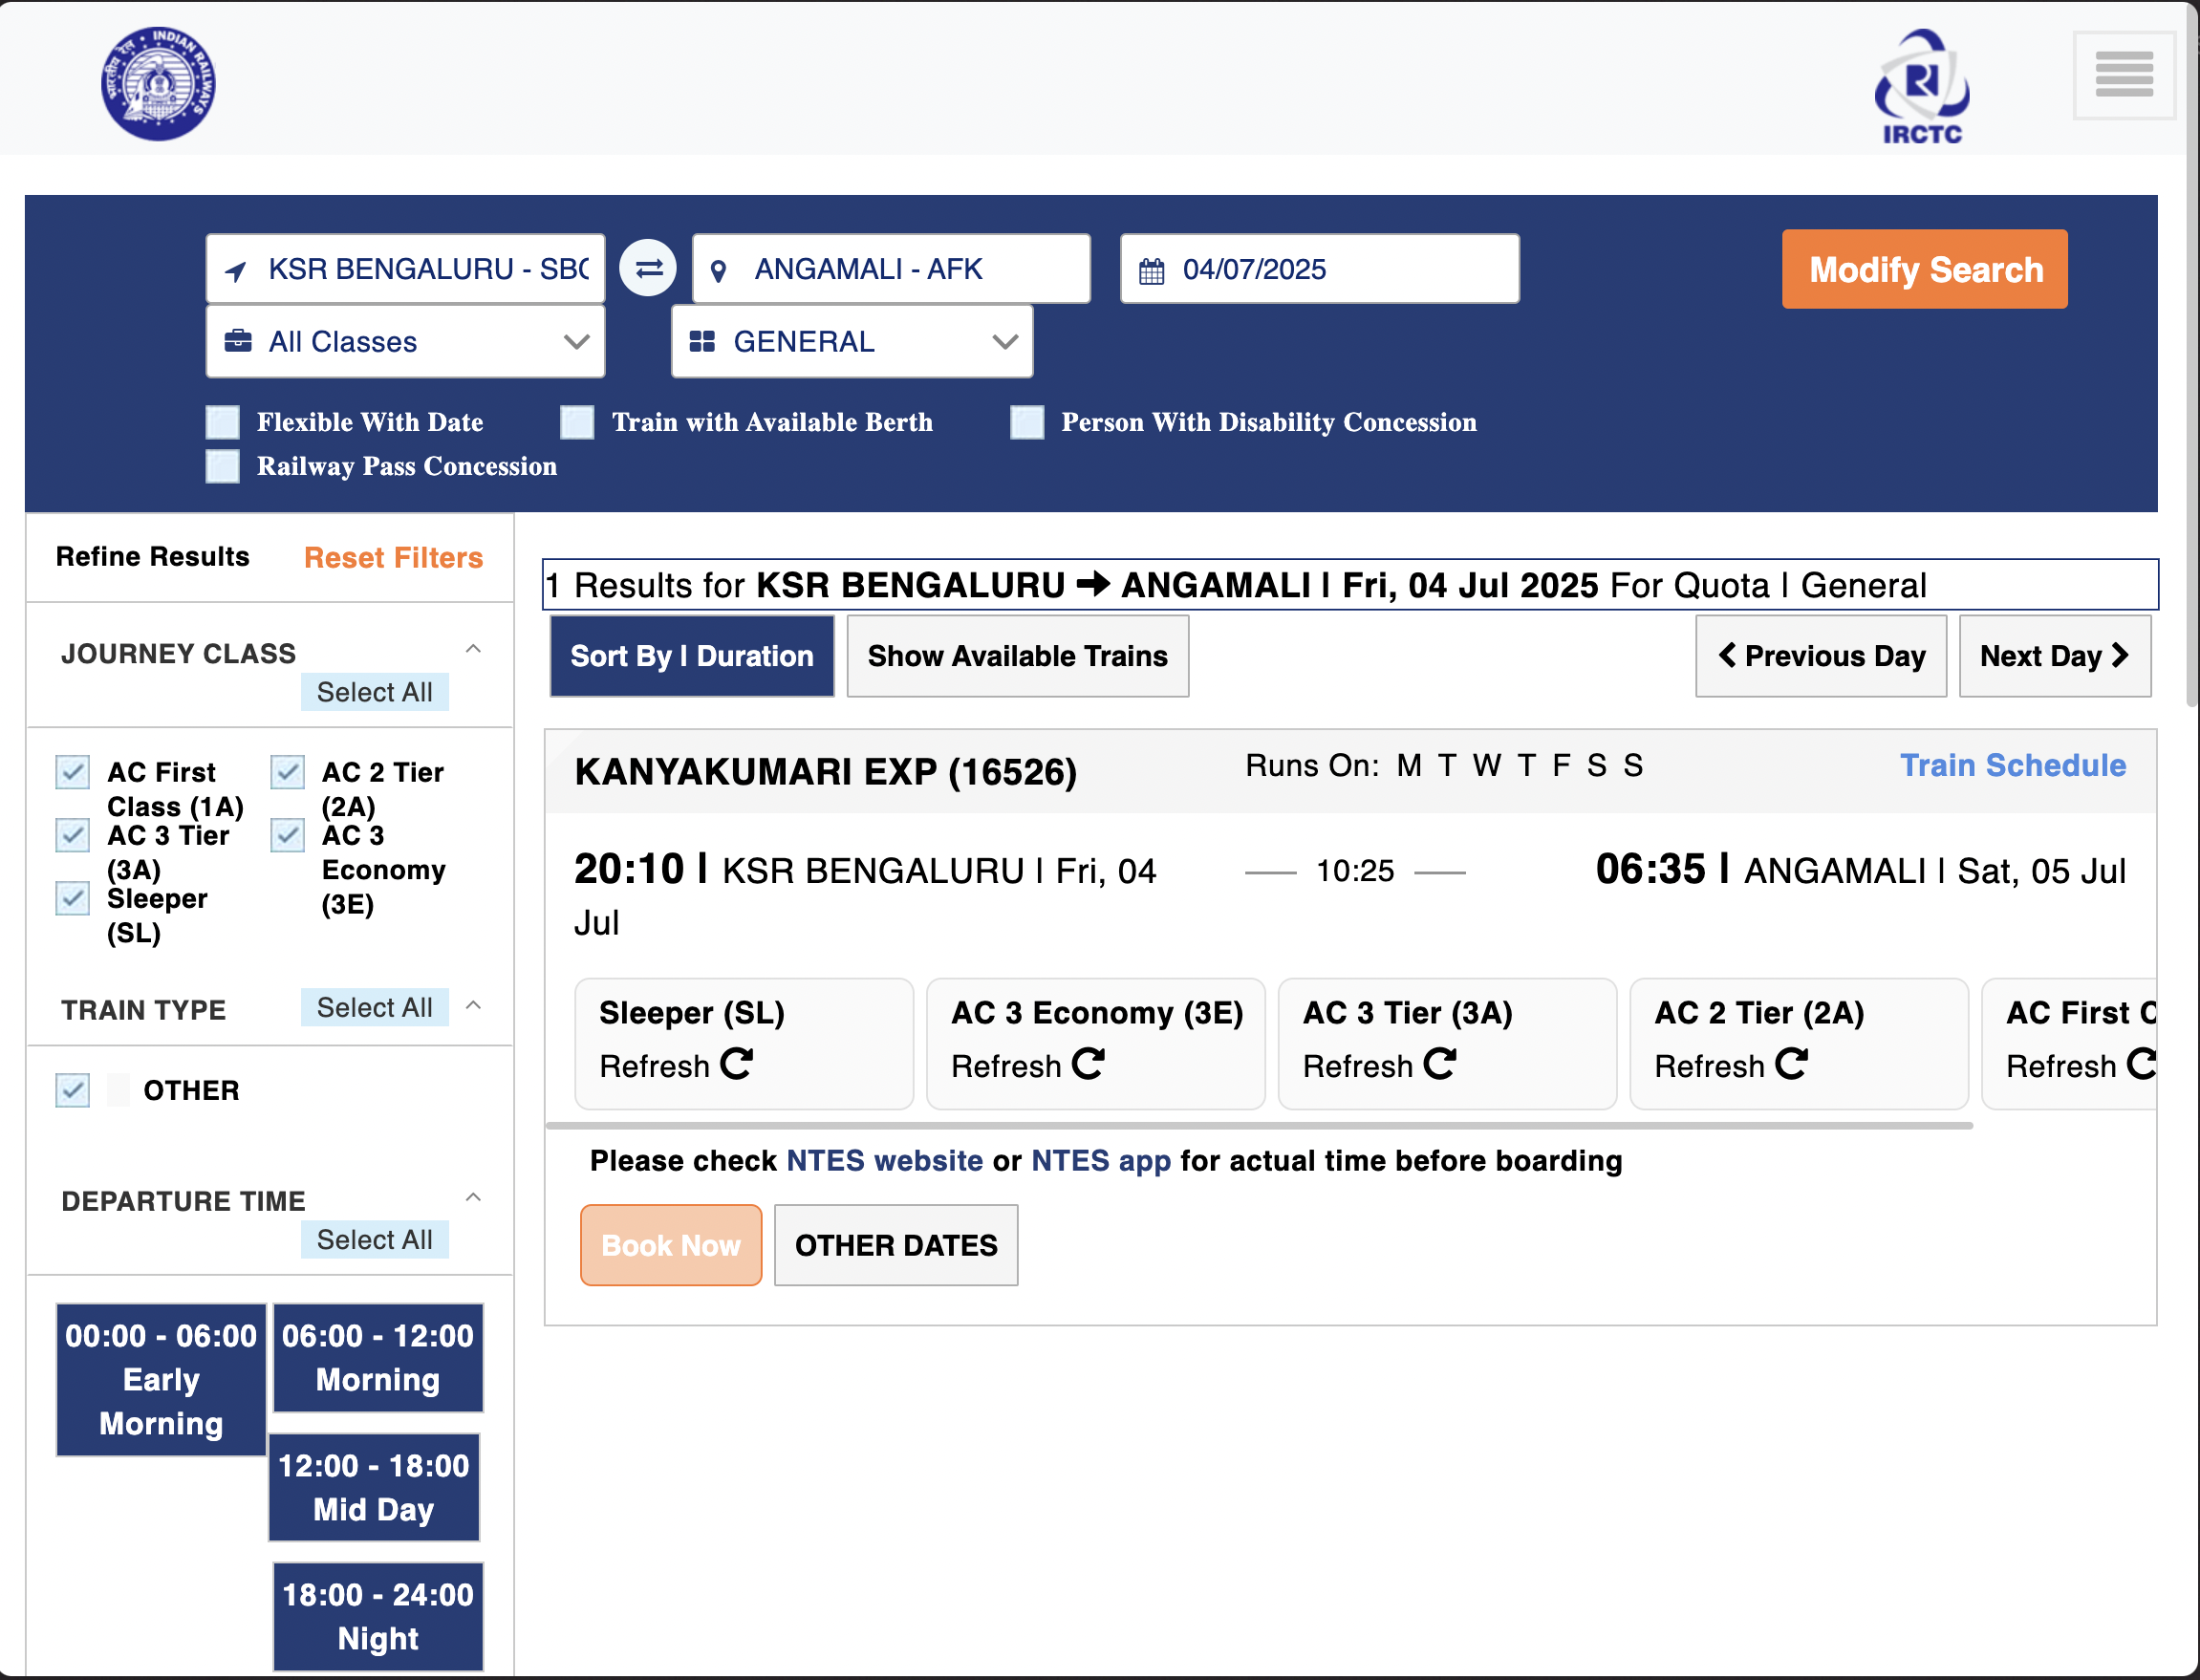Select 06:00 - 12:00 Morning slot
2200x1680 pixels.
pyautogui.click(x=378, y=1358)
